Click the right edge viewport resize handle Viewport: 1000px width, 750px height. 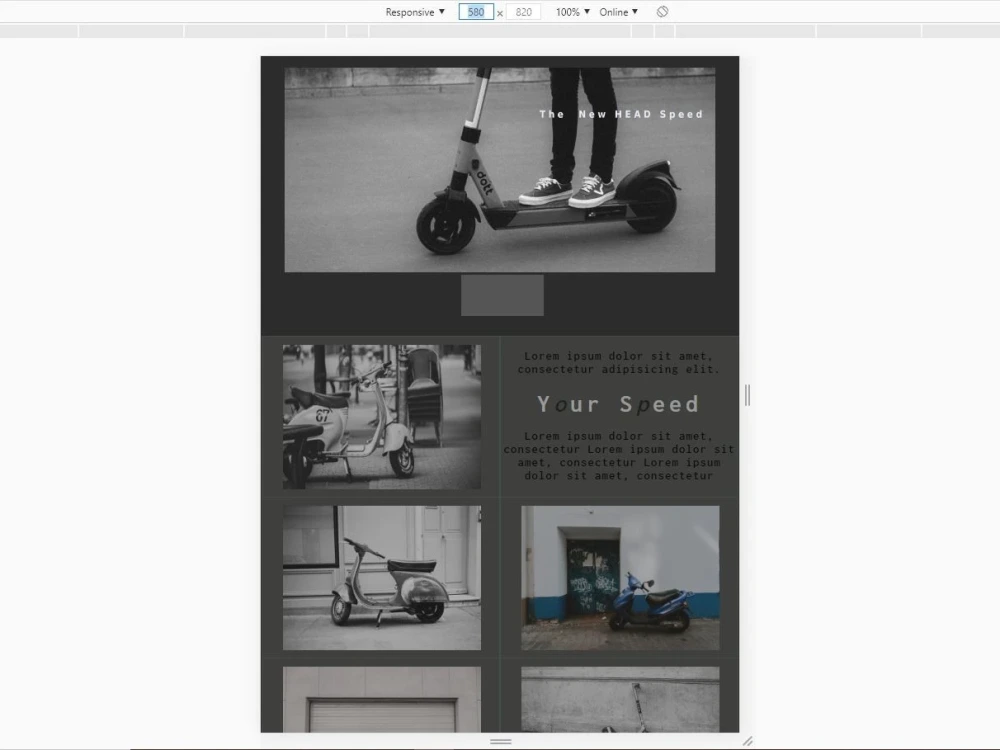tap(747, 395)
